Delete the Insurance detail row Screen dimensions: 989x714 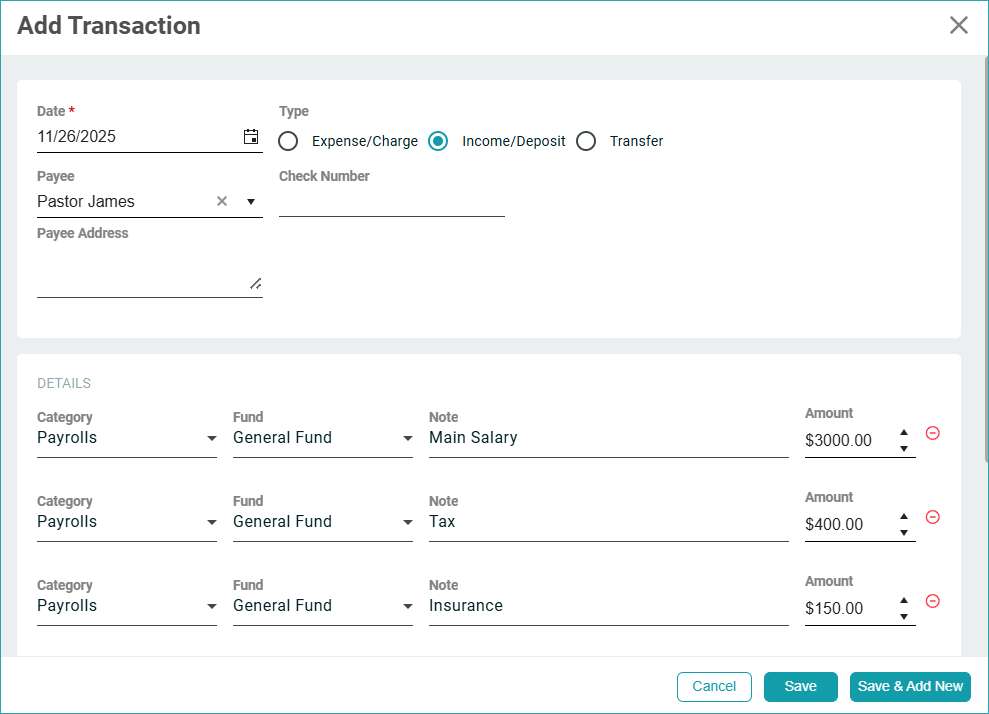[932, 601]
